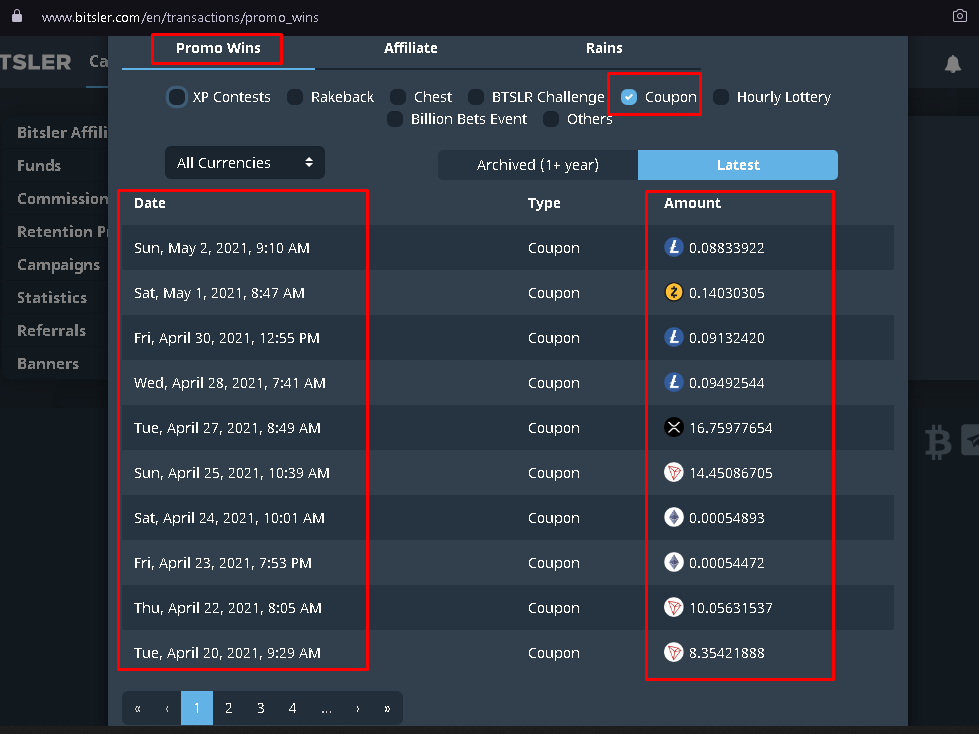This screenshot has height=734, width=979.
Task: Click the Date column header
Action: pos(150,203)
